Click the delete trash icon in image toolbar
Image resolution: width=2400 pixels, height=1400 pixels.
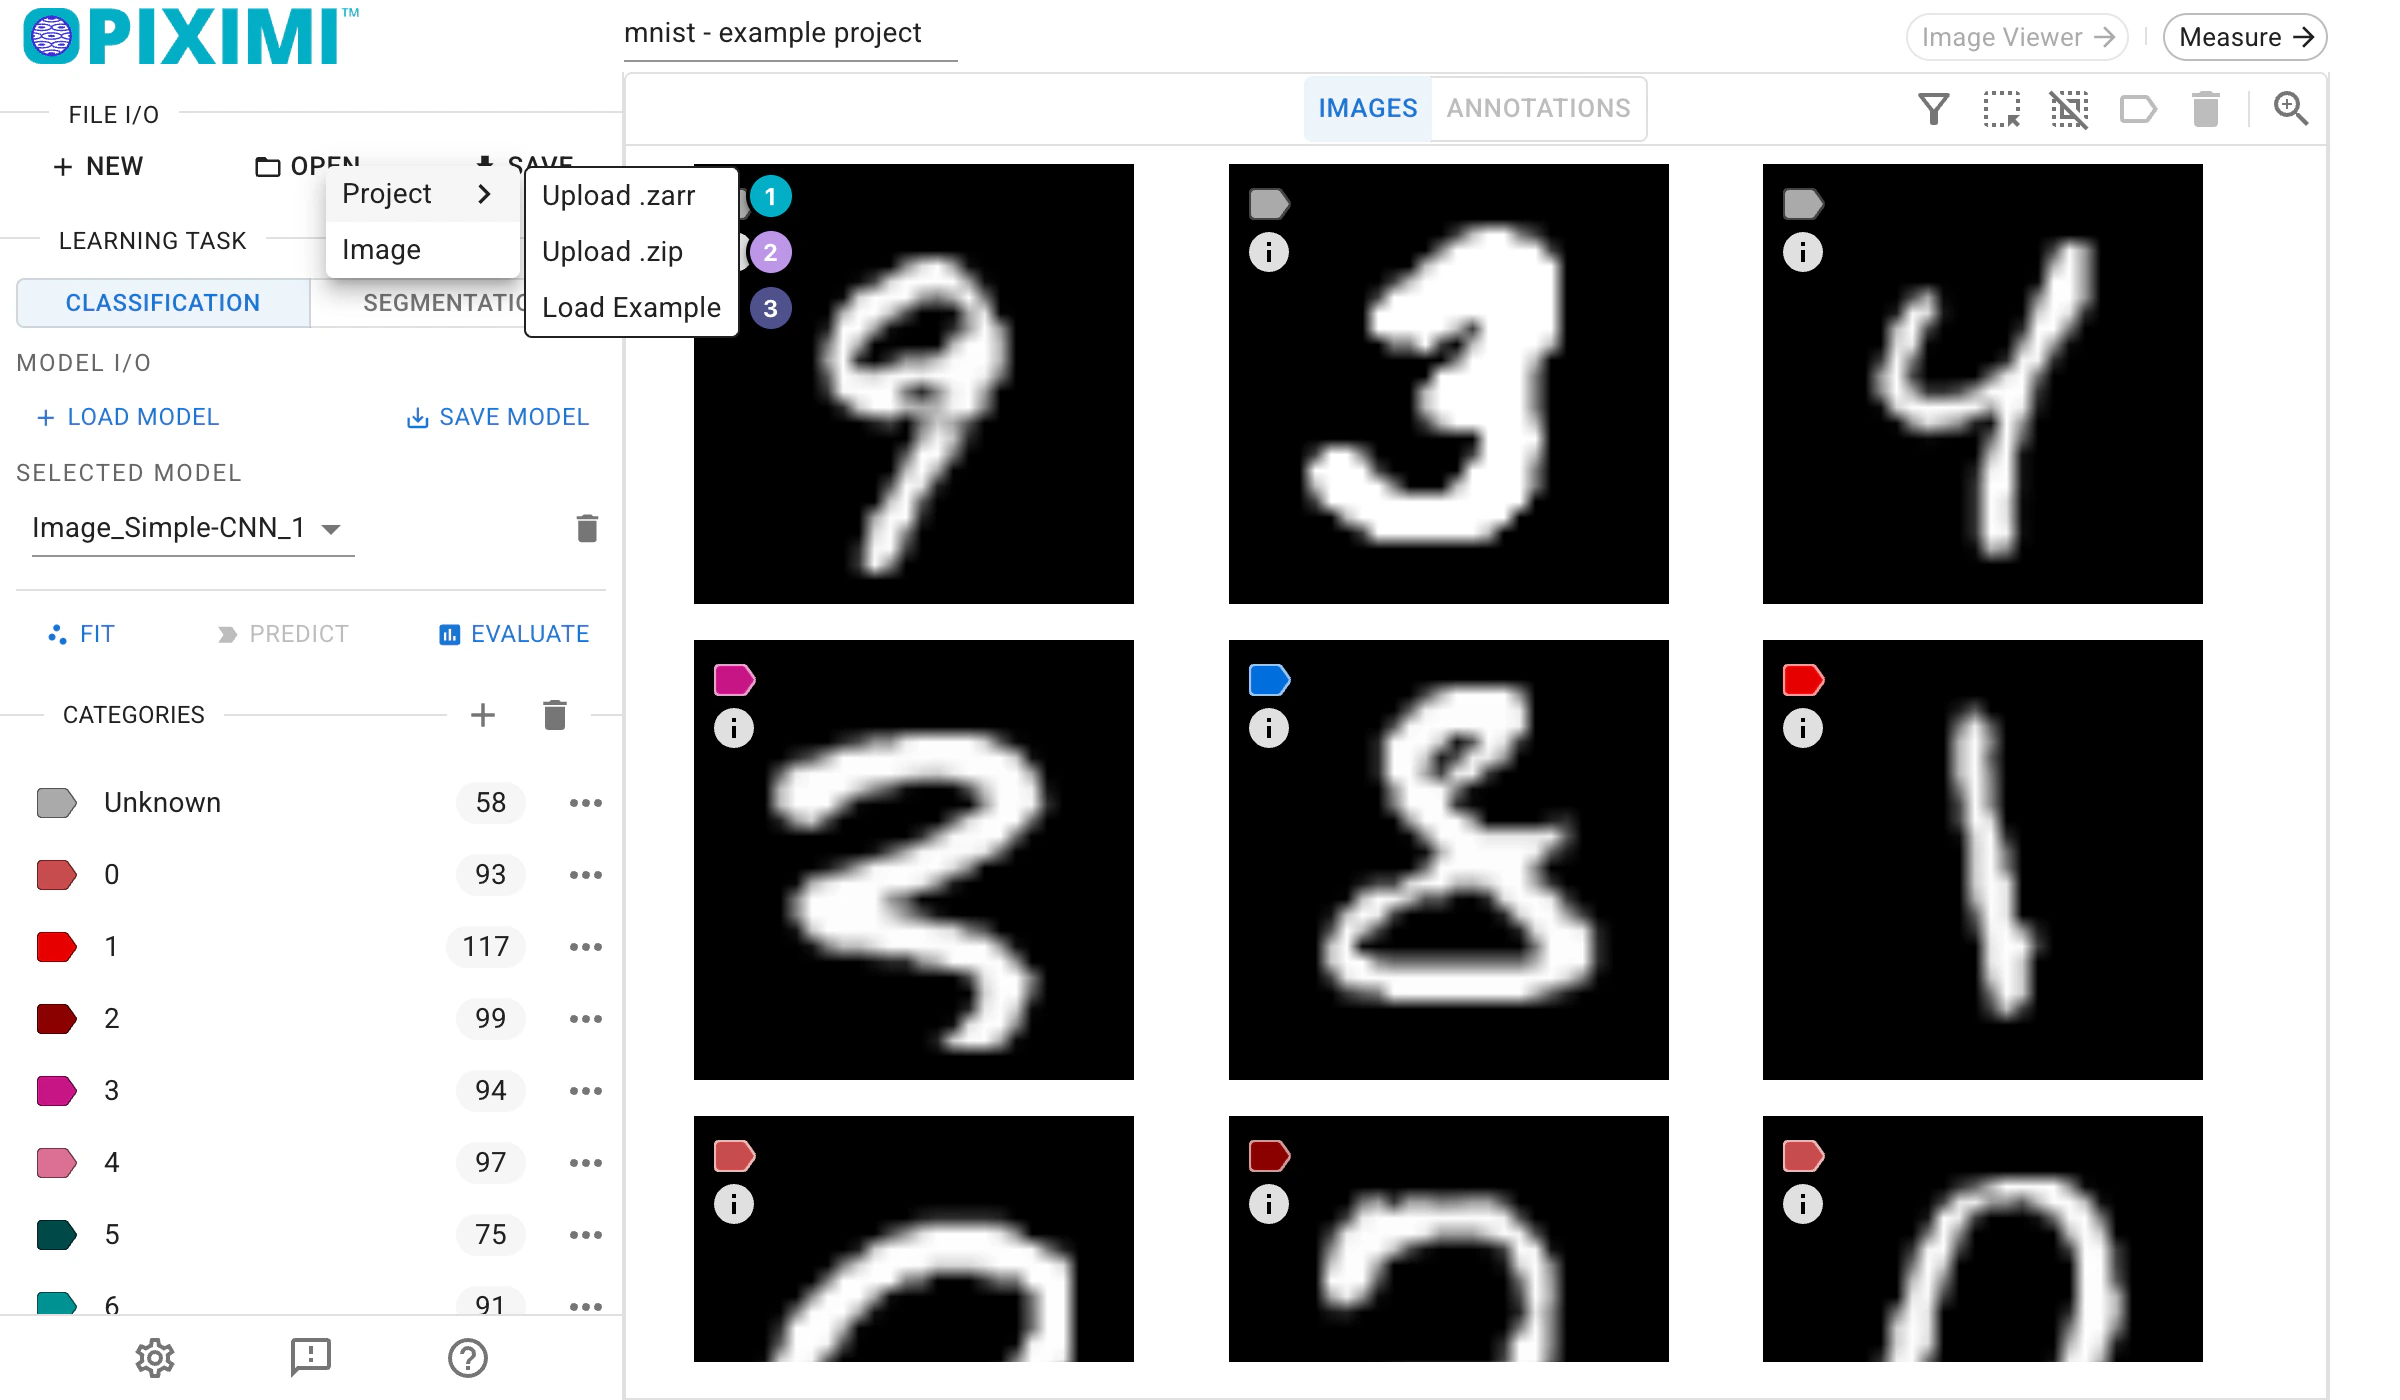coord(2205,109)
